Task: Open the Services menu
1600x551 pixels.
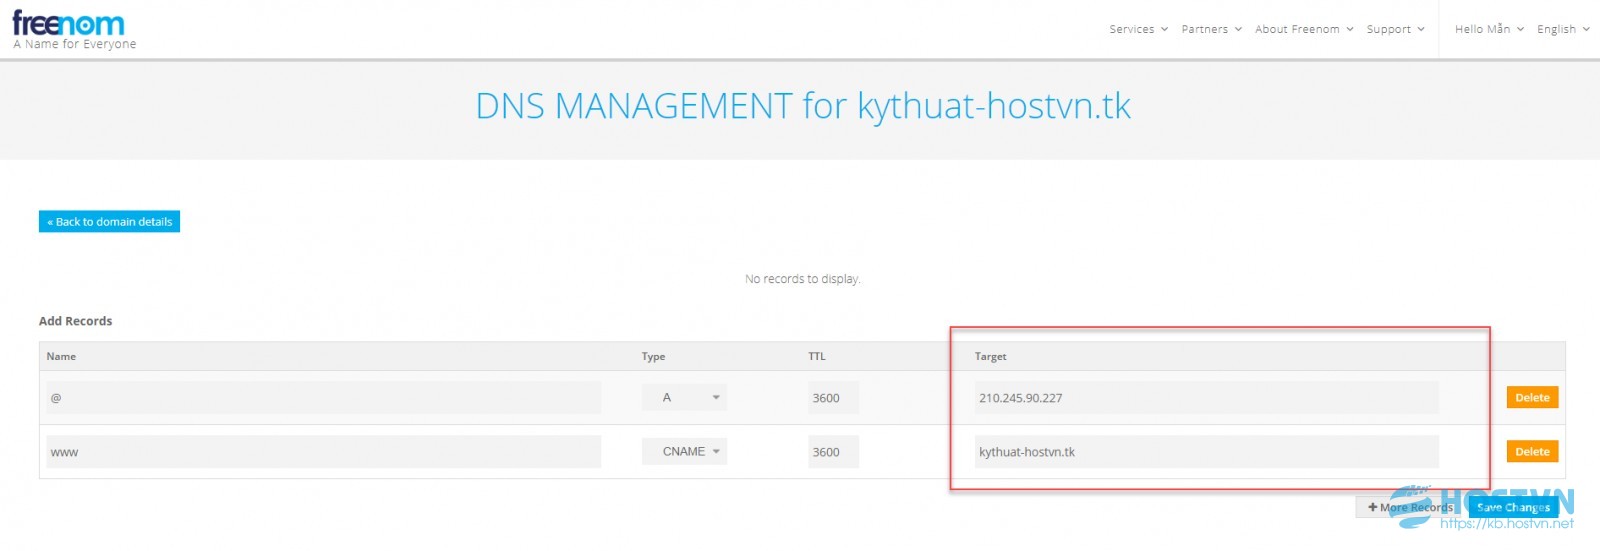Action: (1138, 29)
